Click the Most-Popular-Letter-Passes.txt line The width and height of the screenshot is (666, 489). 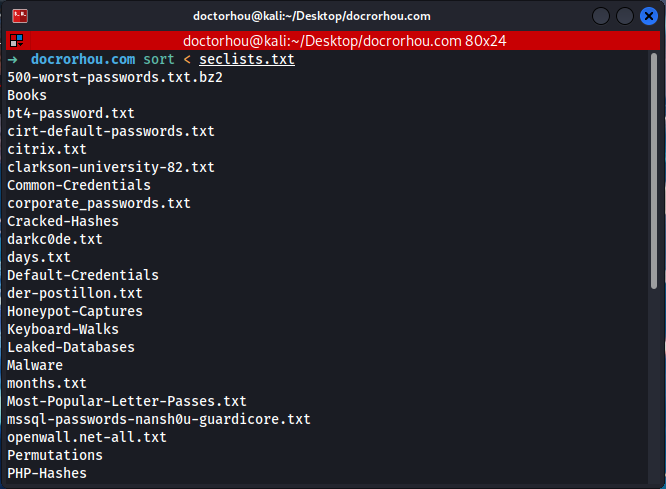(x=127, y=401)
